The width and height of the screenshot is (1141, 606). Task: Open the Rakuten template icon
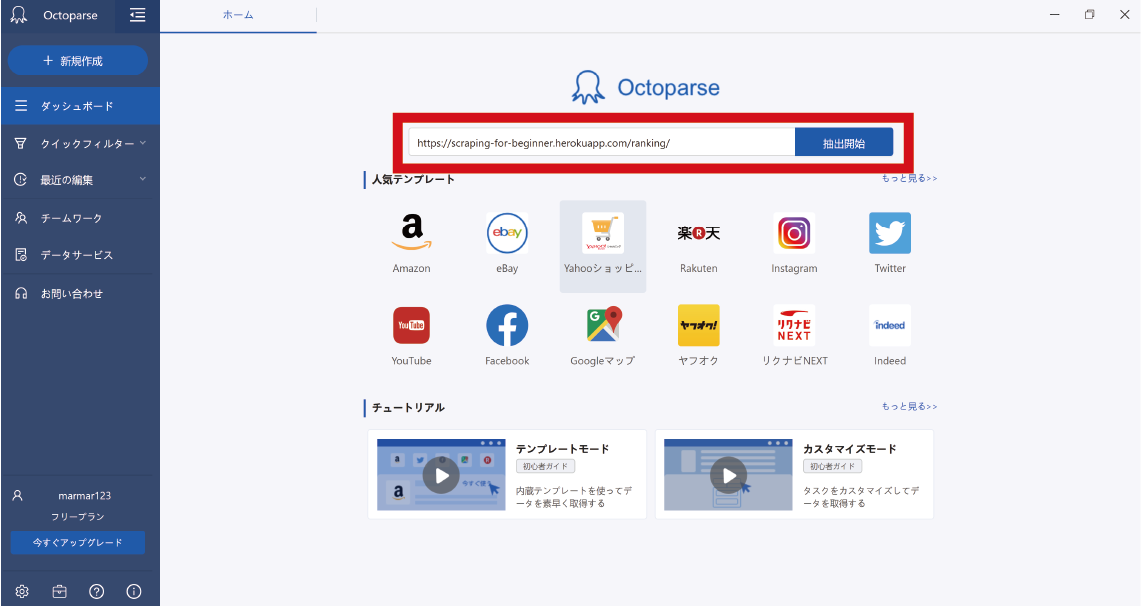point(699,233)
